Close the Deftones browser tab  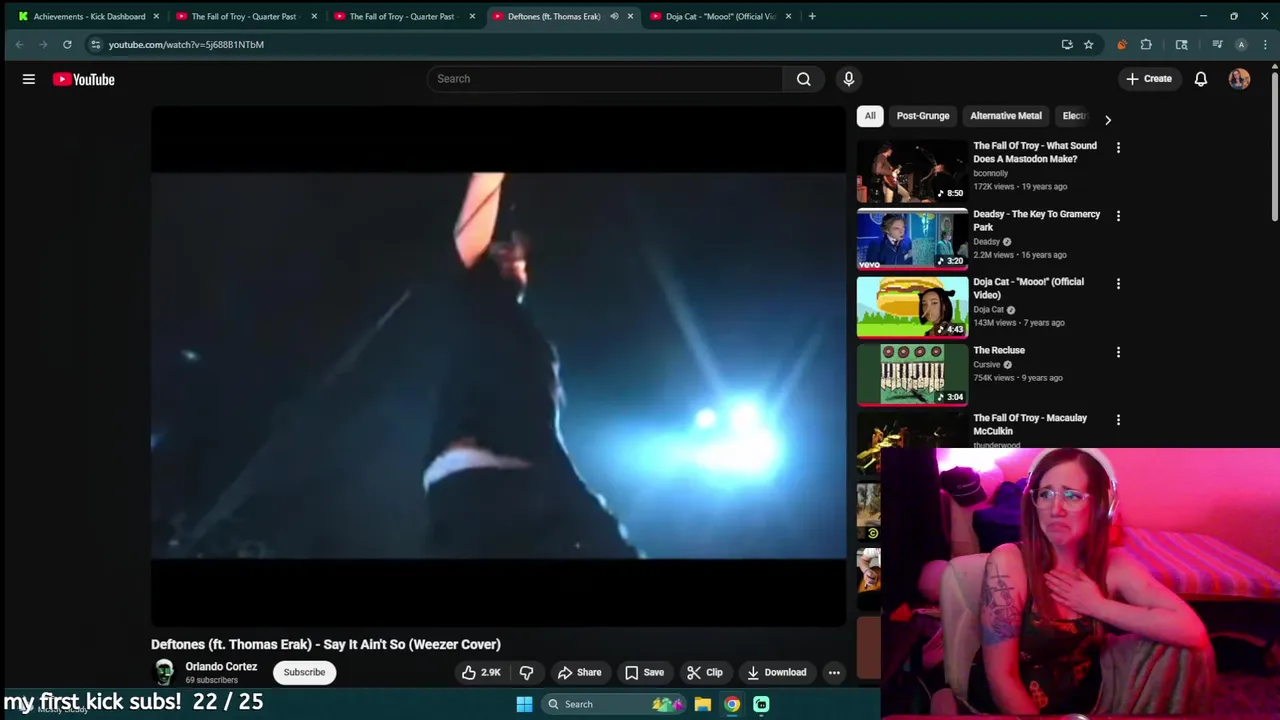[x=630, y=16]
